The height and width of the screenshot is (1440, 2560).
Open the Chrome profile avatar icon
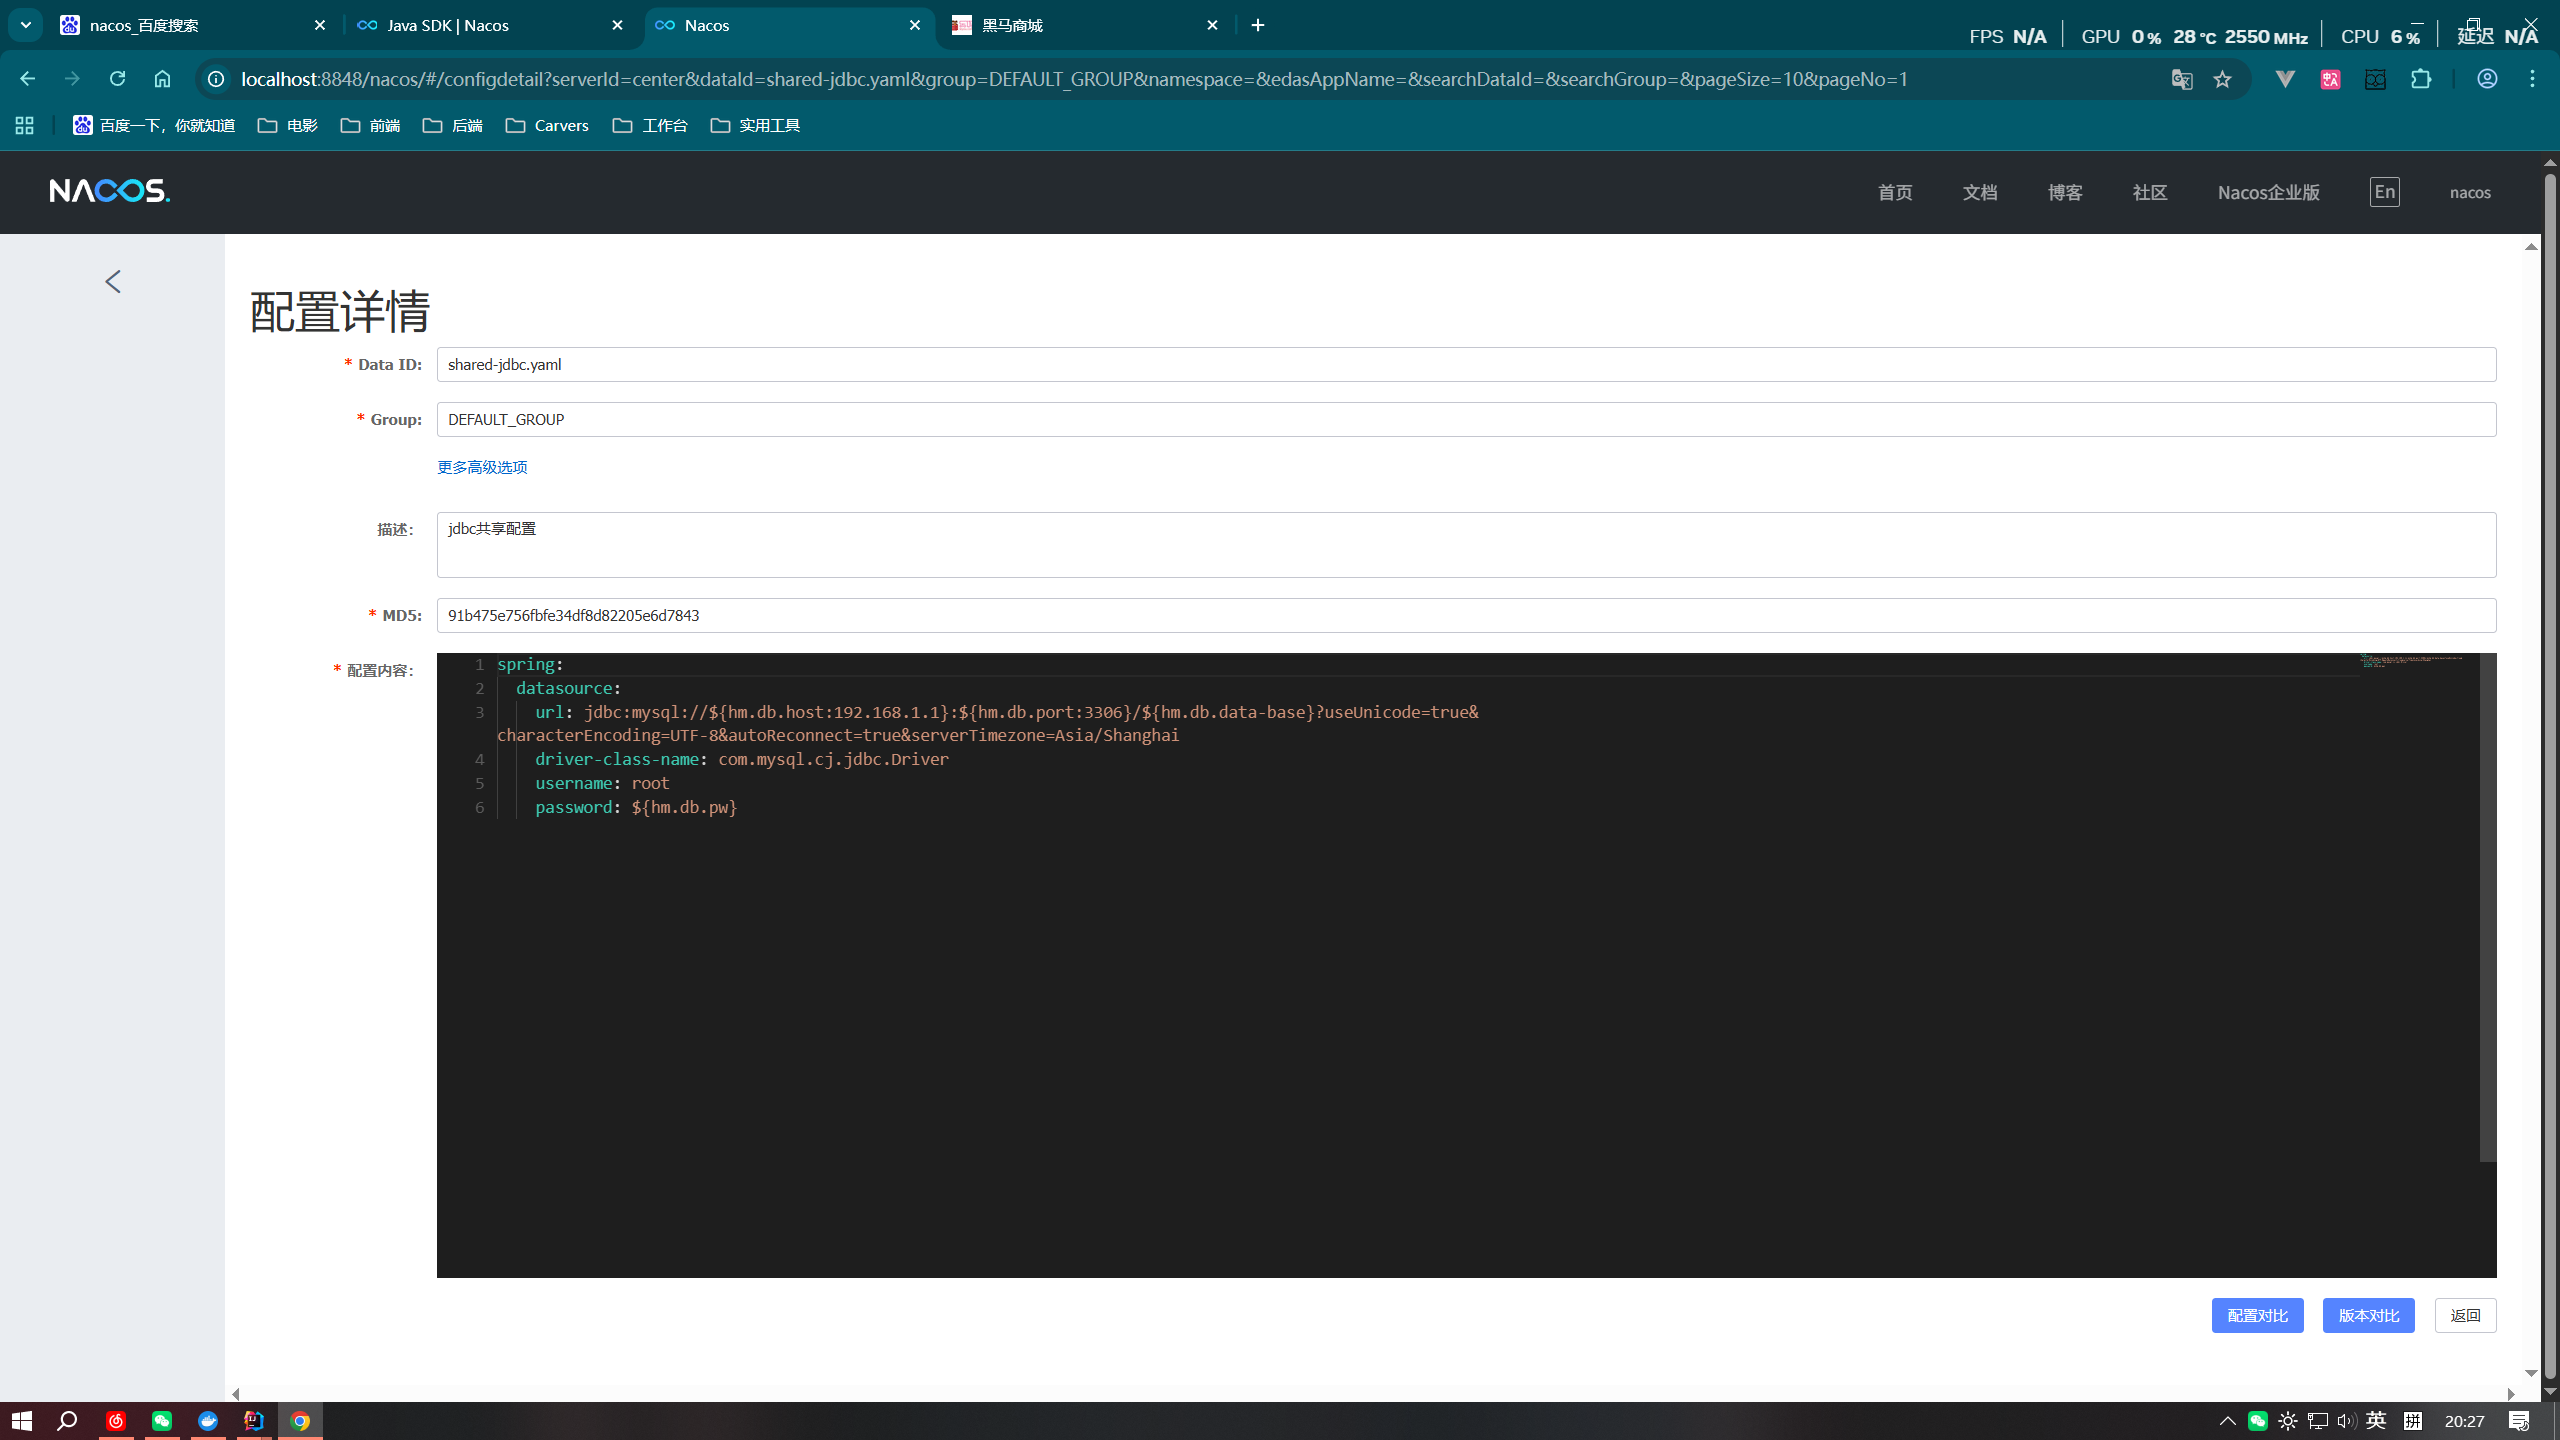point(2487,79)
